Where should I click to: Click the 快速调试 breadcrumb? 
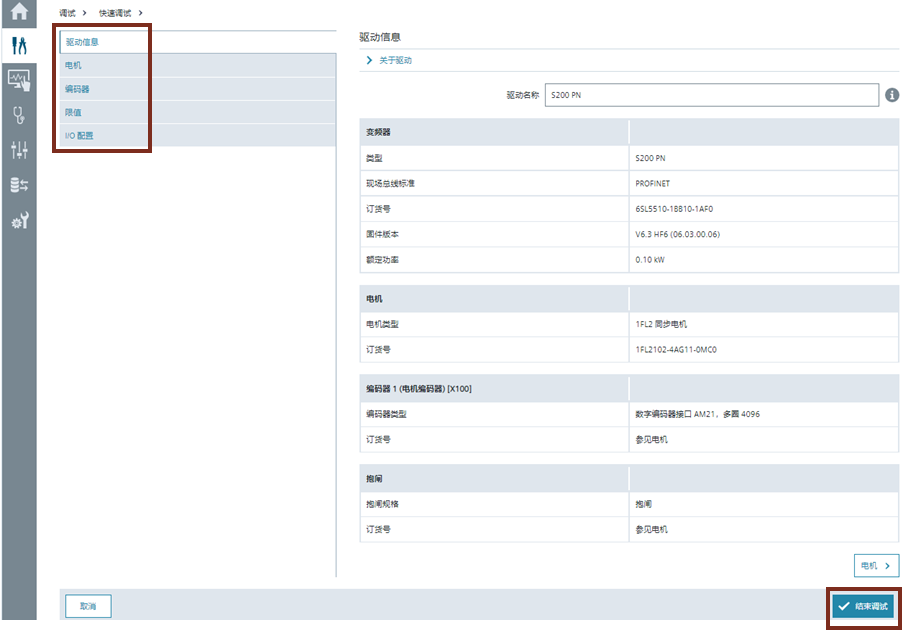coord(115,12)
